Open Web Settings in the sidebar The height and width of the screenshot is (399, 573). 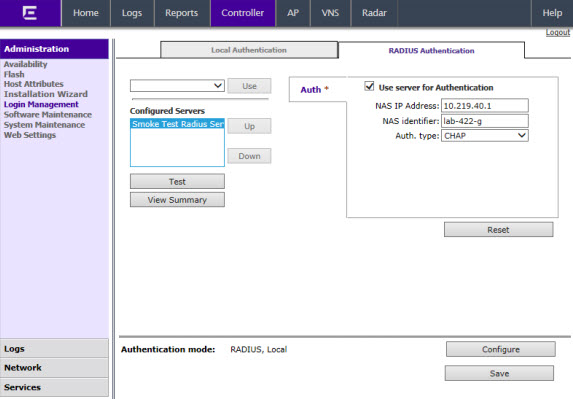[x=30, y=135]
